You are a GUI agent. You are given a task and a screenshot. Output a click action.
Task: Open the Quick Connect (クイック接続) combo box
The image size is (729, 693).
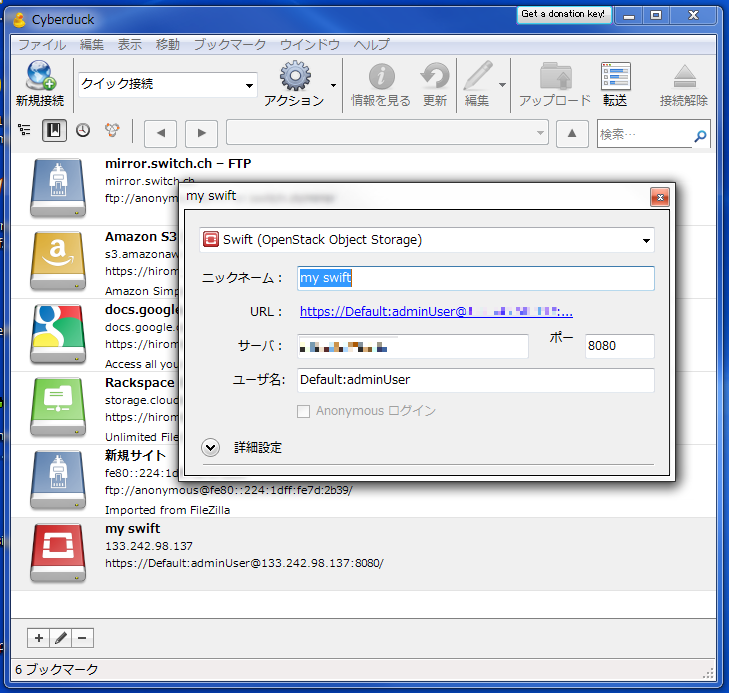pyautogui.click(x=167, y=85)
